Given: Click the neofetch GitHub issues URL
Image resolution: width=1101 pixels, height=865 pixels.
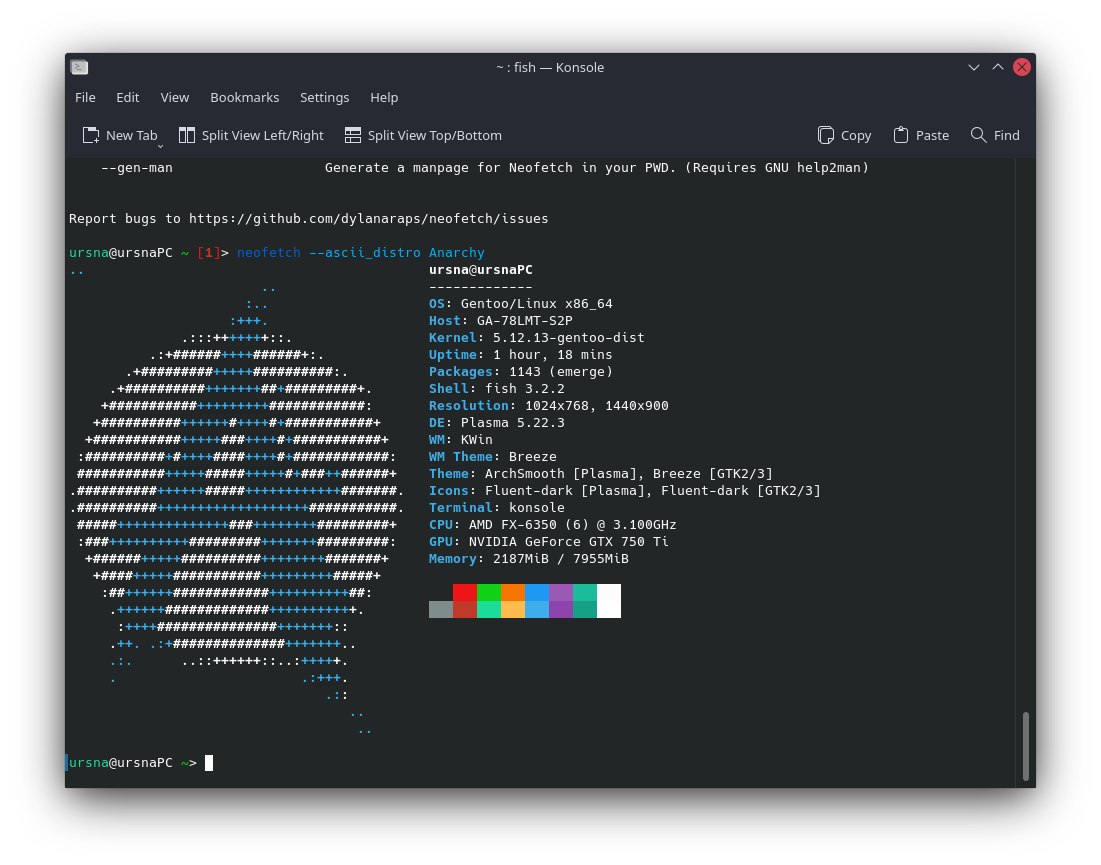Looking at the screenshot, I should [x=369, y=218].
